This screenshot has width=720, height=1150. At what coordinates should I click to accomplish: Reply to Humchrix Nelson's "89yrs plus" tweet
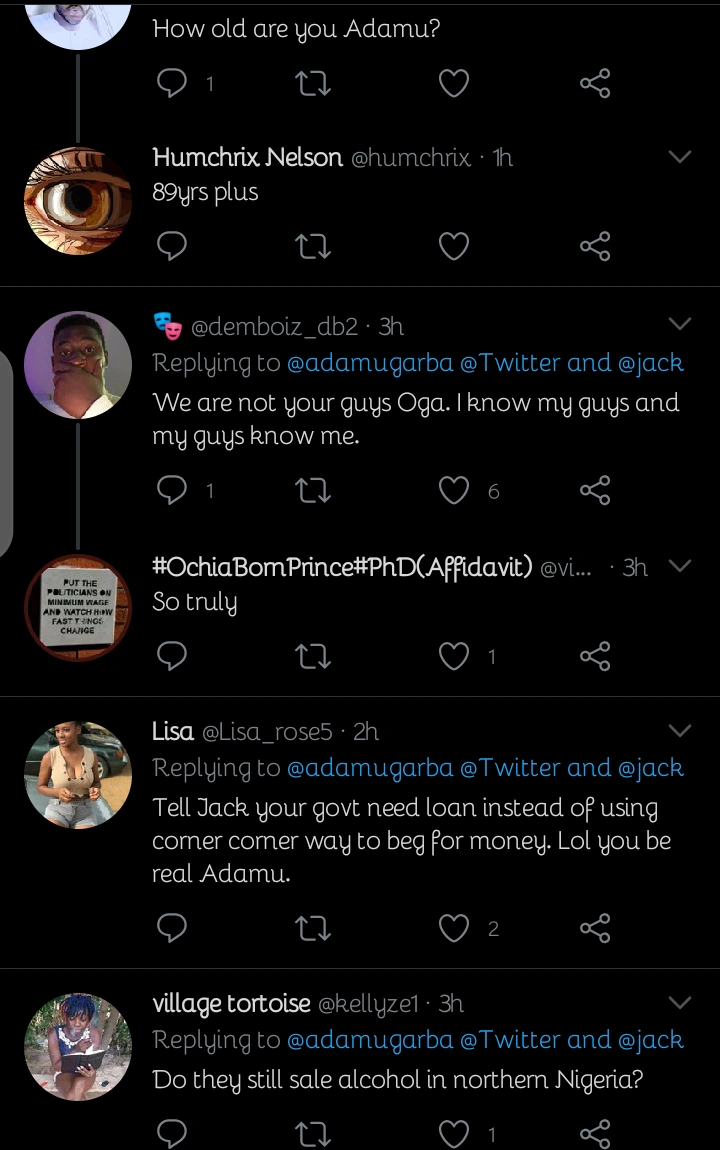tap(173, 246)
